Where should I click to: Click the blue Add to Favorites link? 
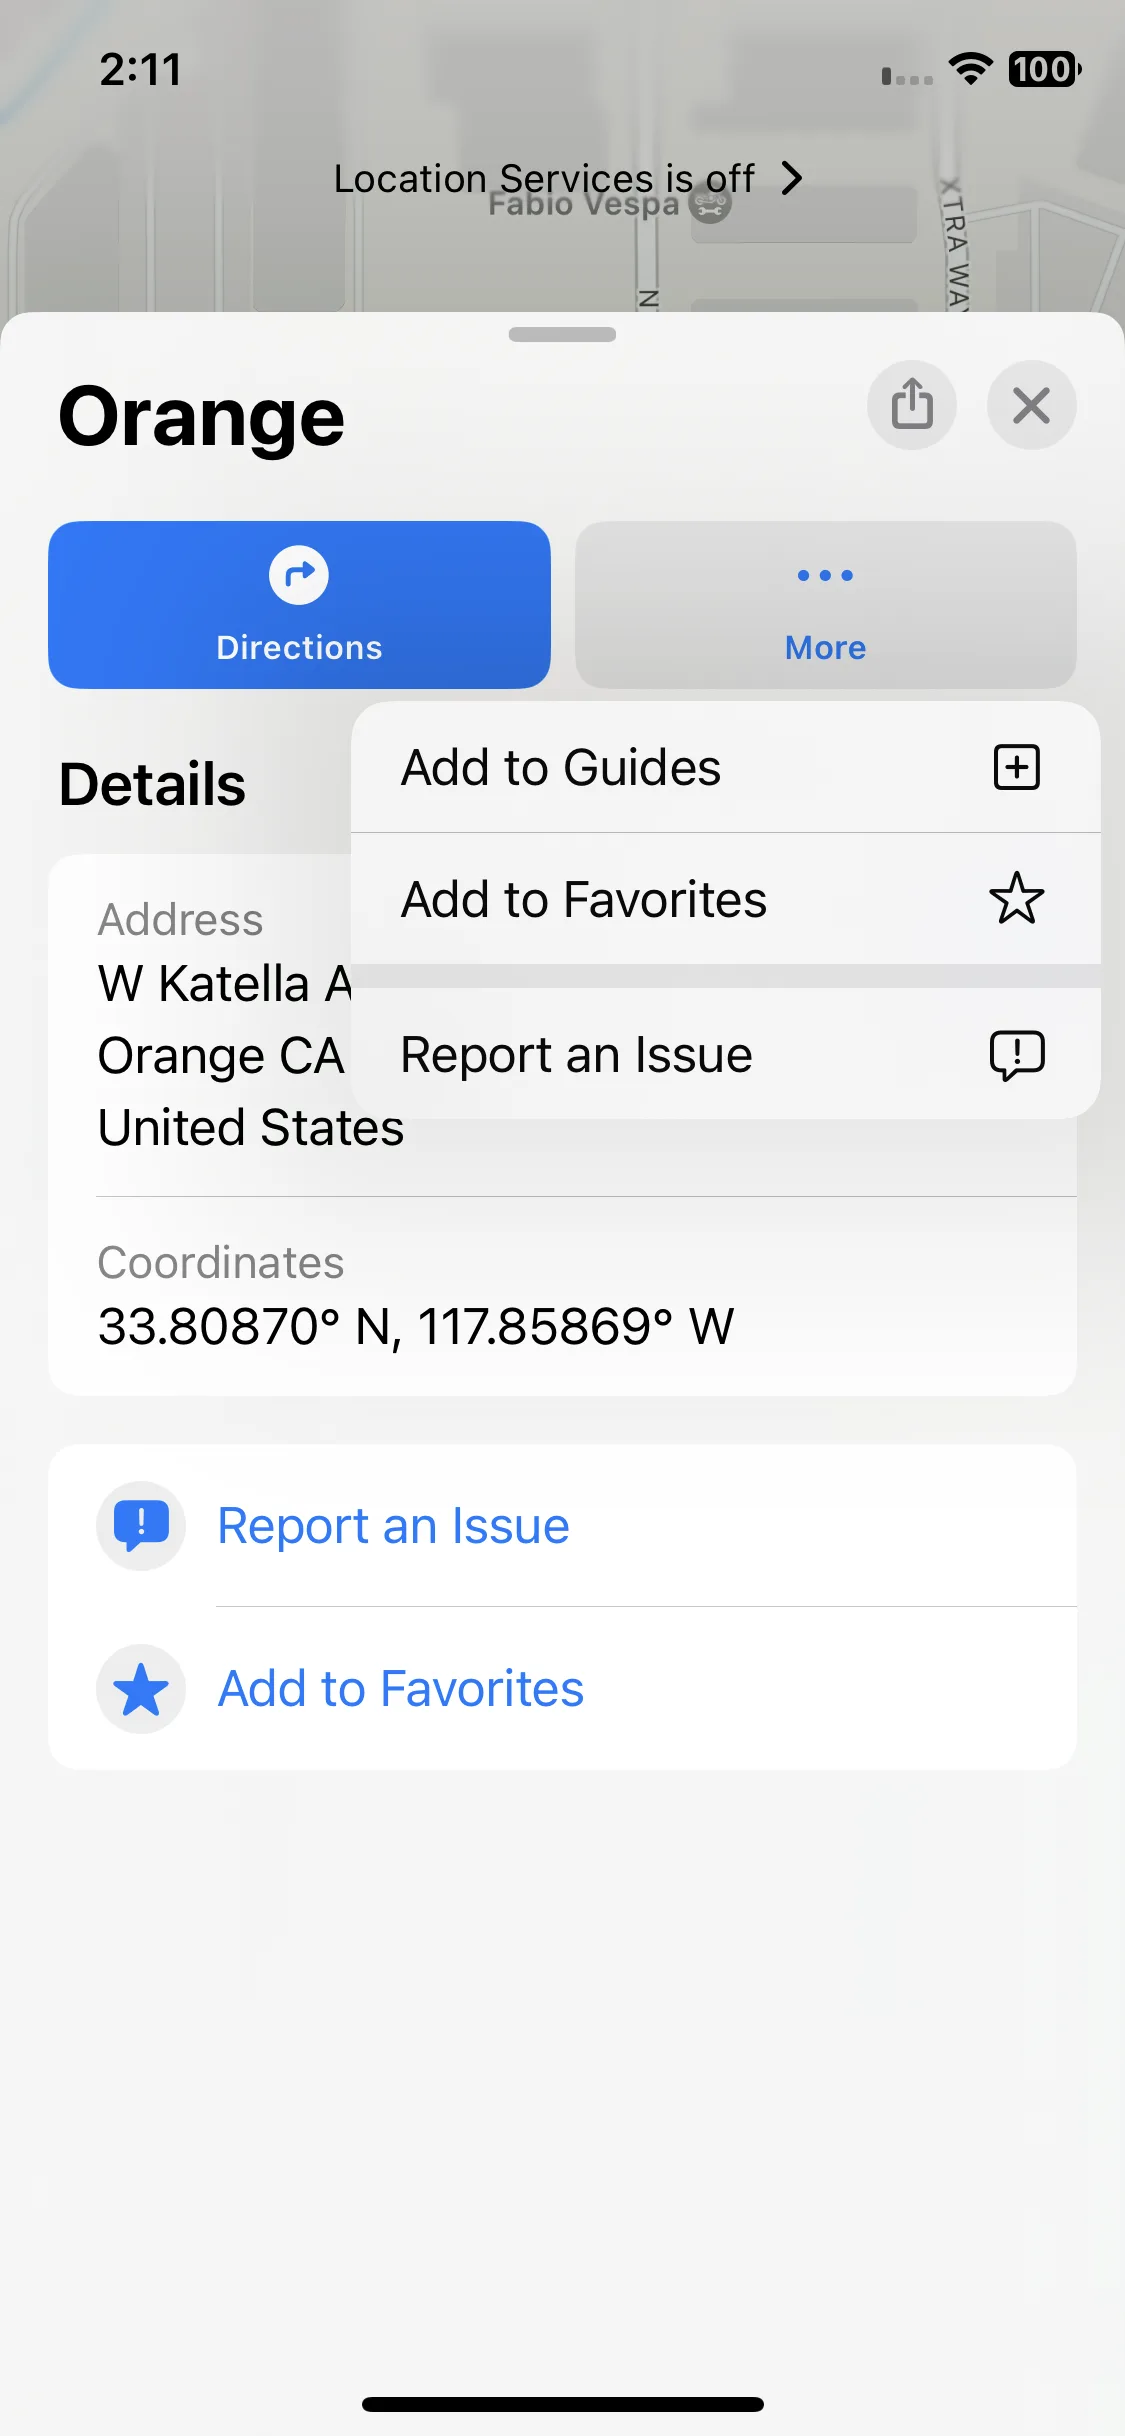401,1689
